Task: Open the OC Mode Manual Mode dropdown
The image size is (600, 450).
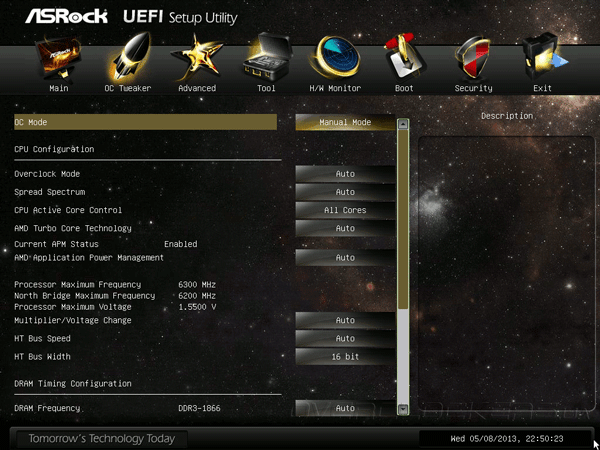Action: [345, 122]
